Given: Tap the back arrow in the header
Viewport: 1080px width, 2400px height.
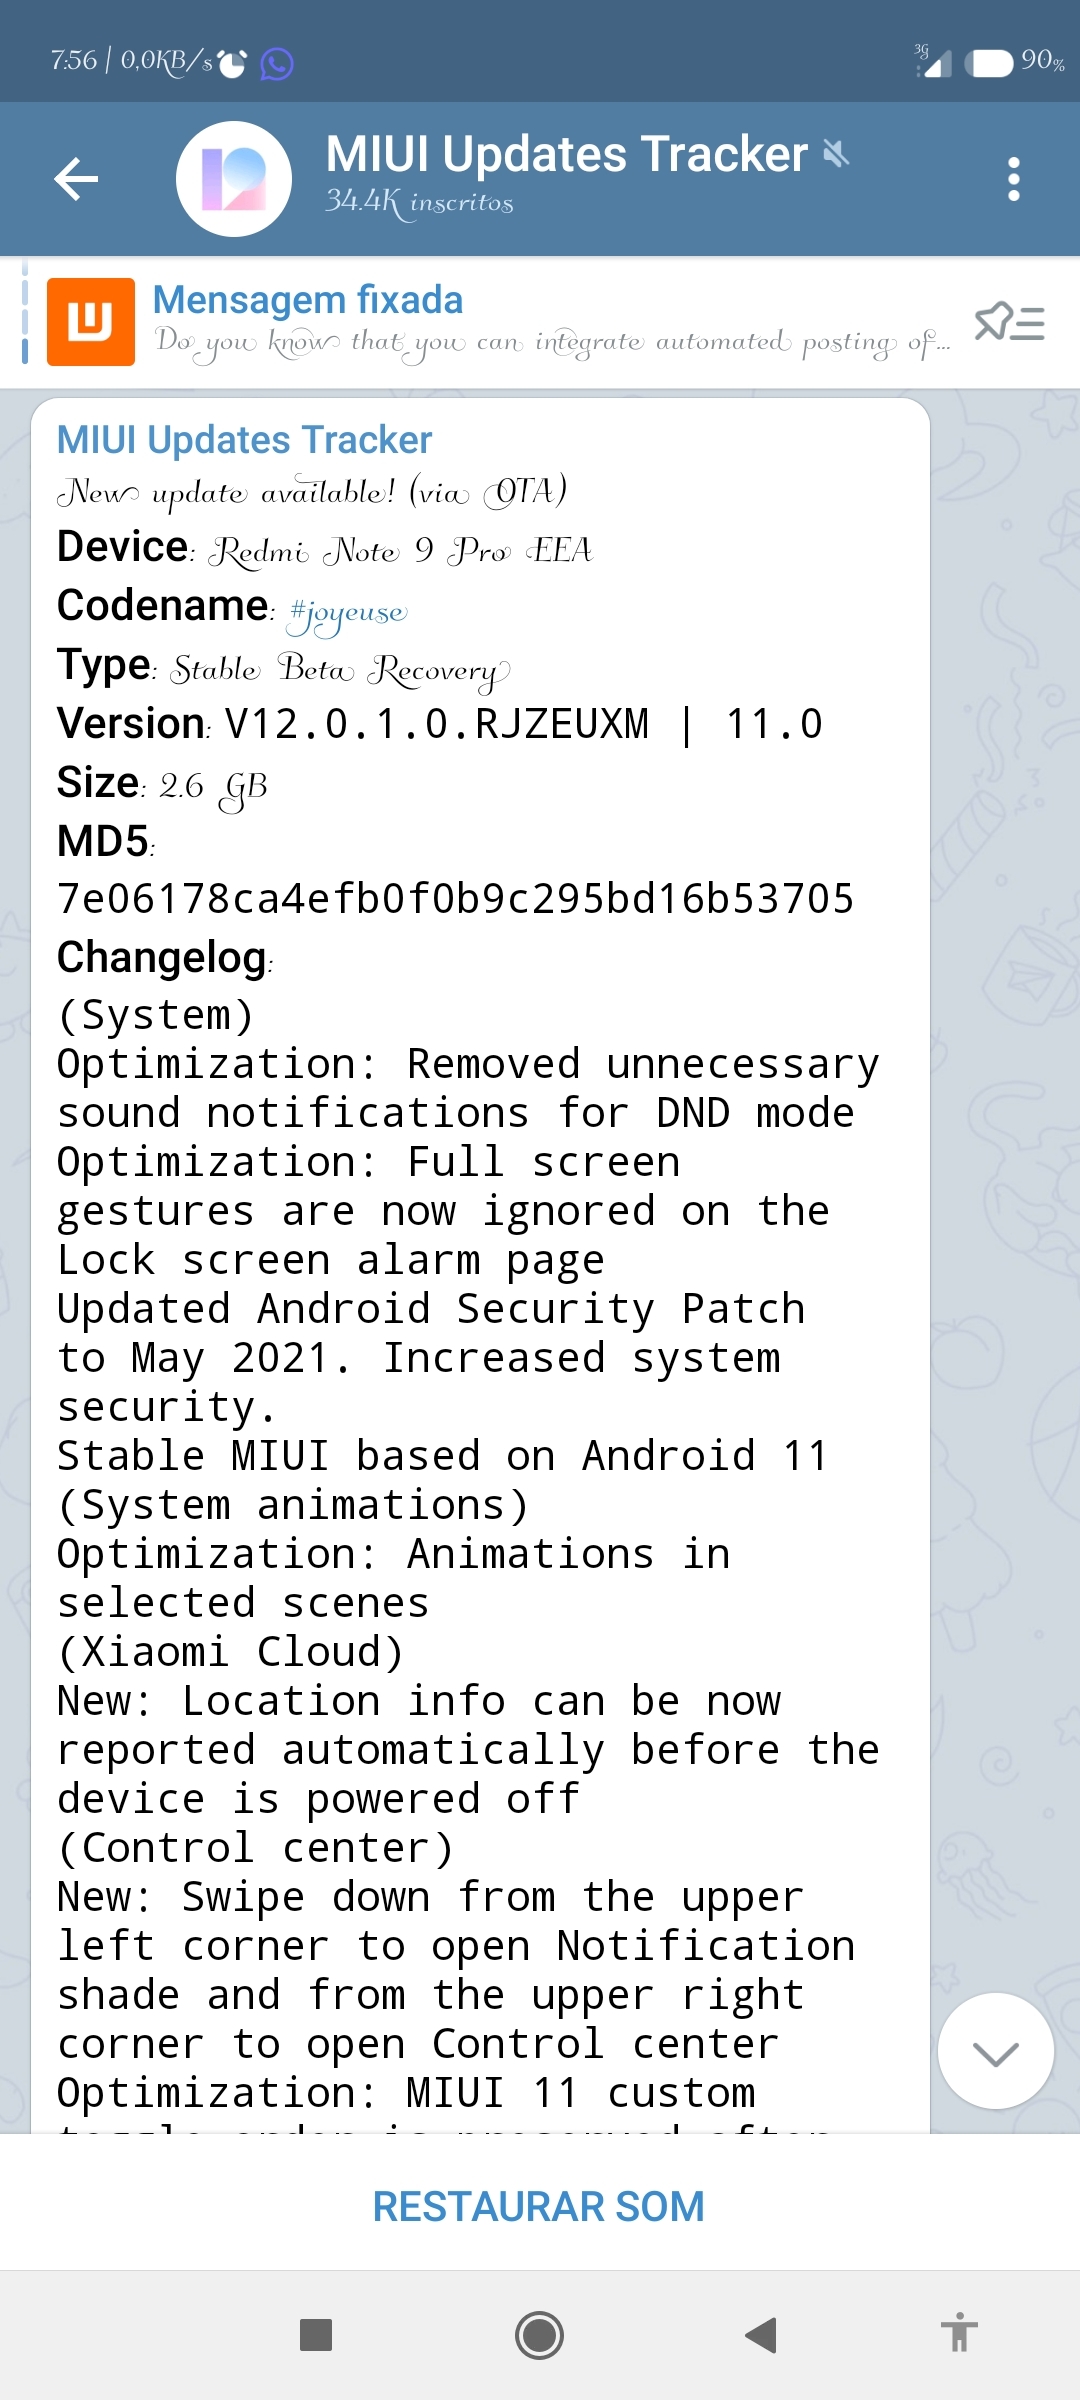Looking at the screenshot, I should point(76,179).
